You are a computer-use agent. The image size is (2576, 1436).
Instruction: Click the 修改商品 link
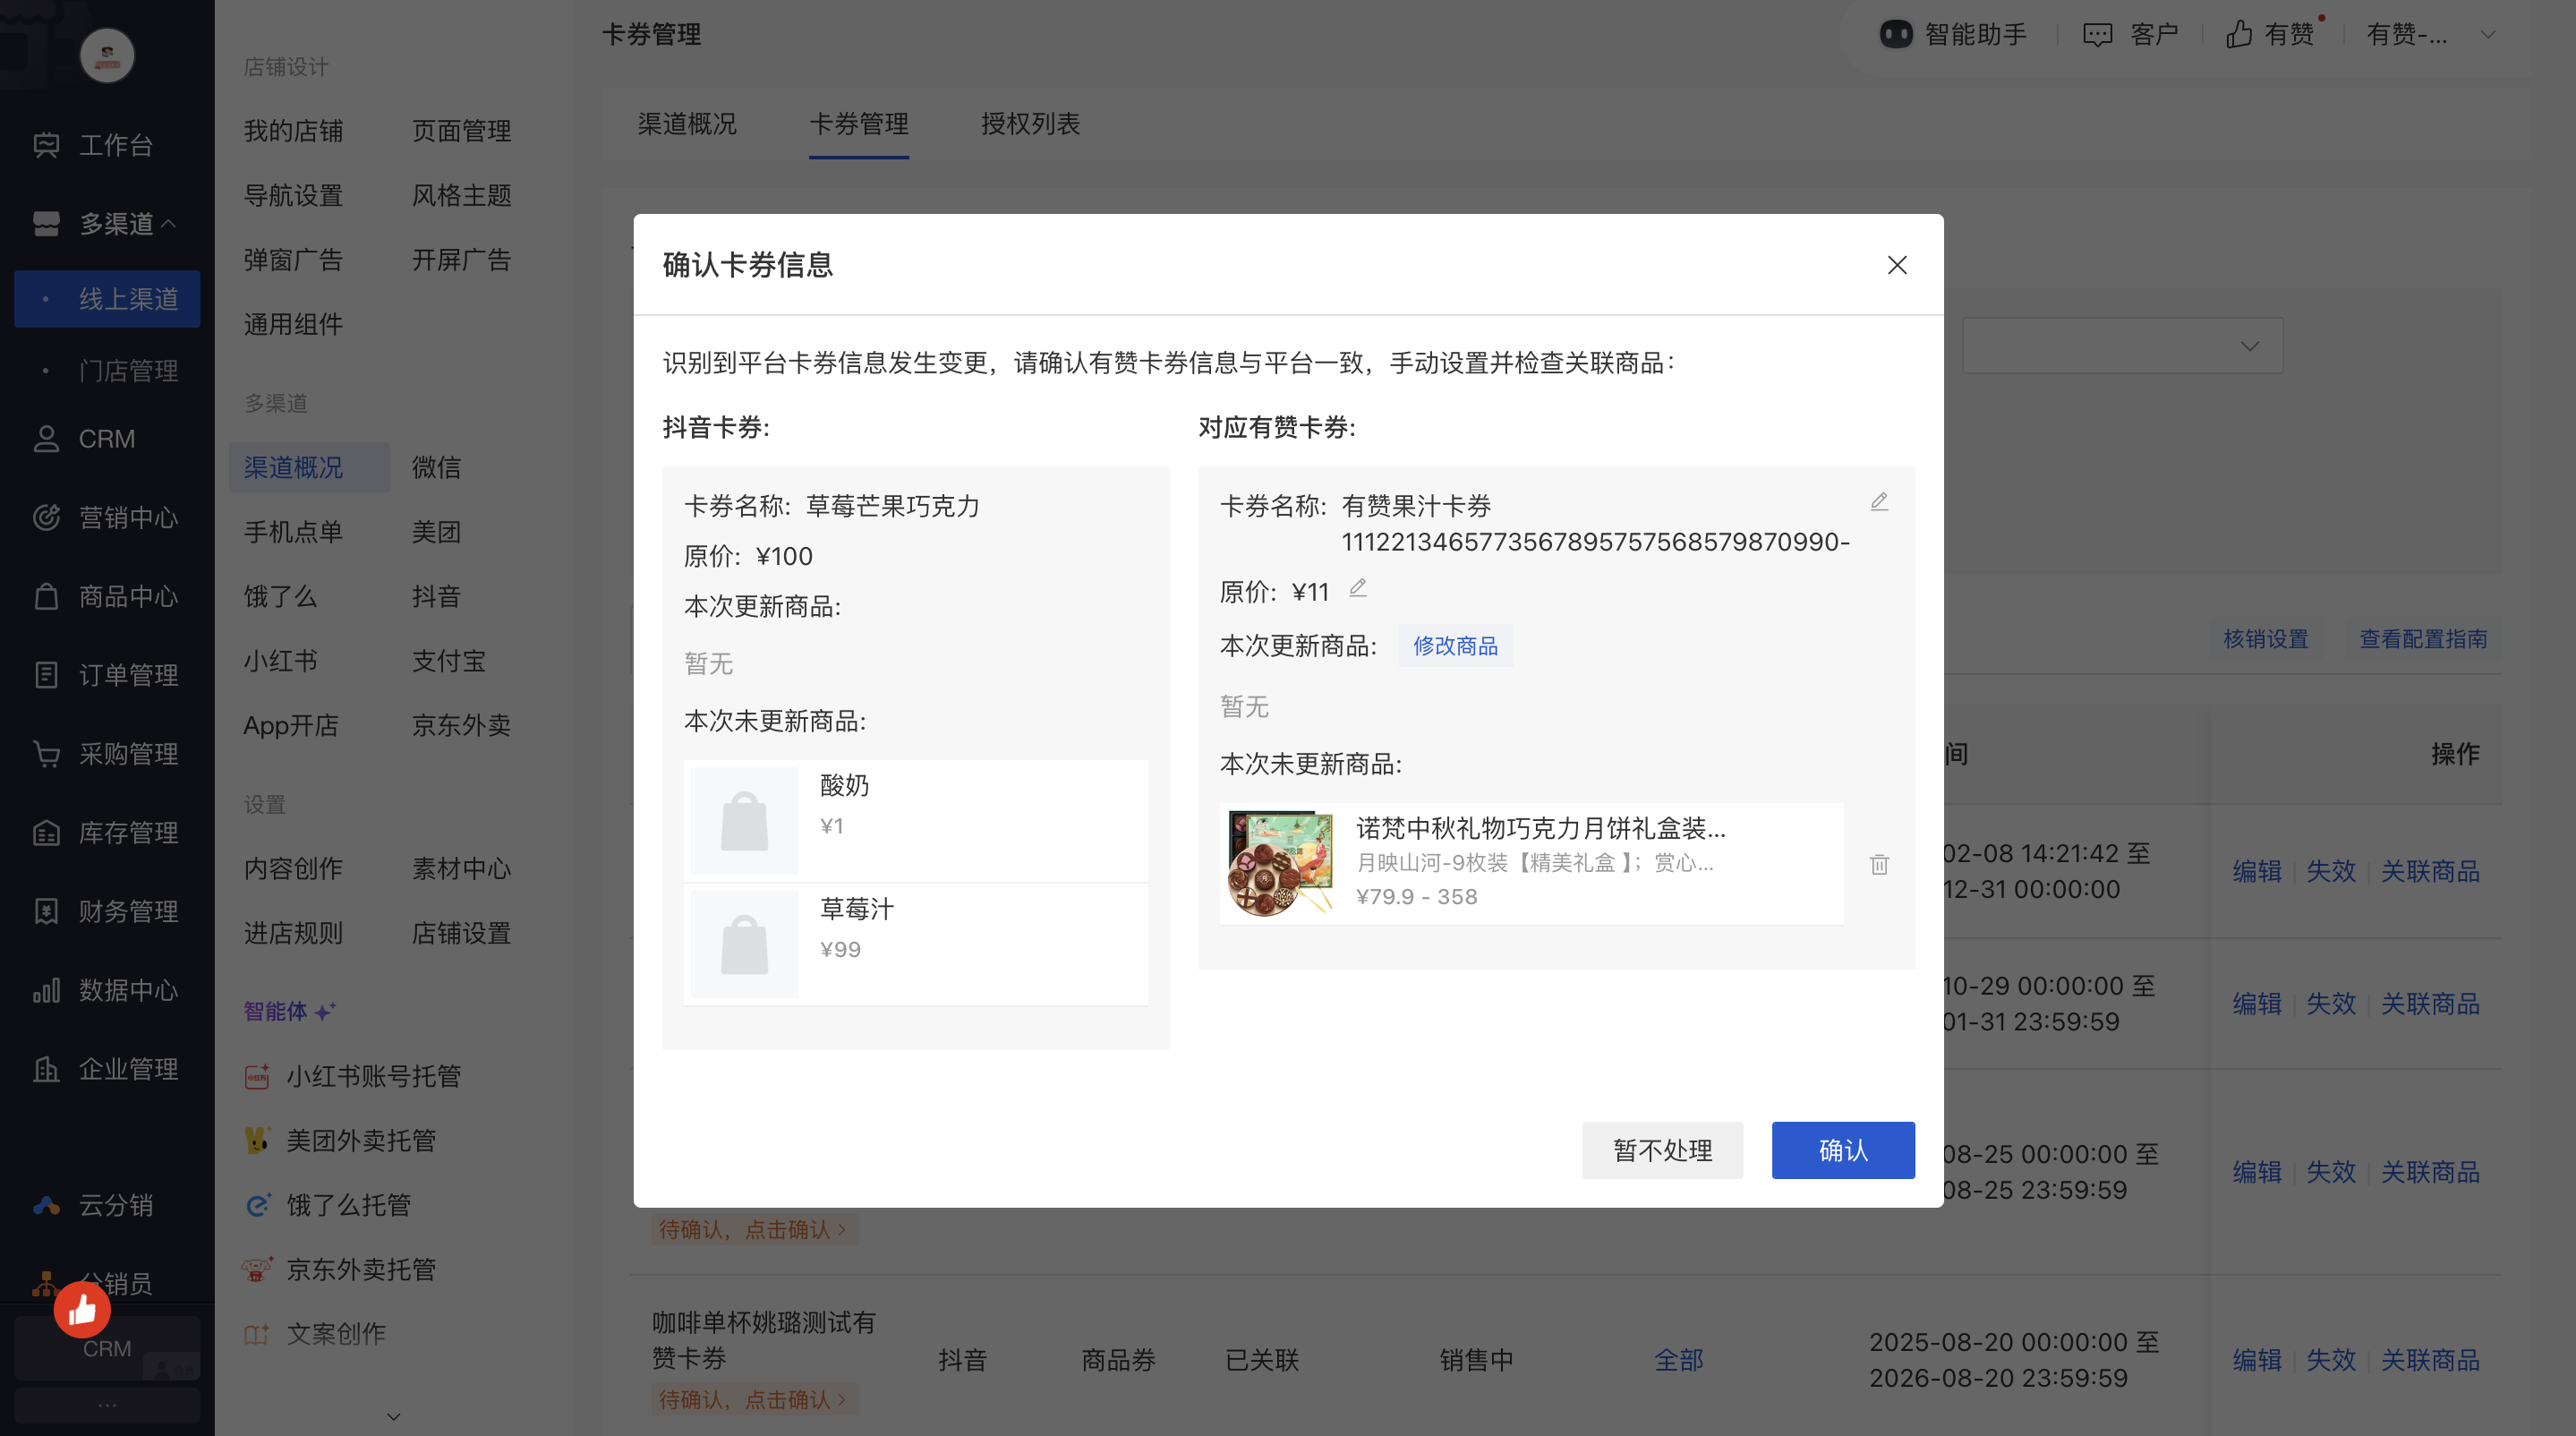[x=1455, y=646]
